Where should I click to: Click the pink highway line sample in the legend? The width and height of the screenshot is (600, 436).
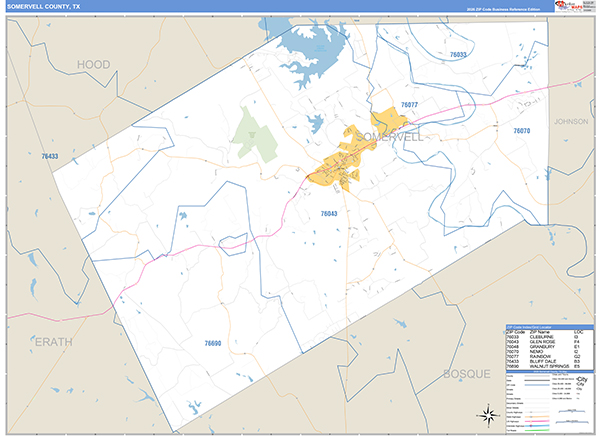coord(536,421)
